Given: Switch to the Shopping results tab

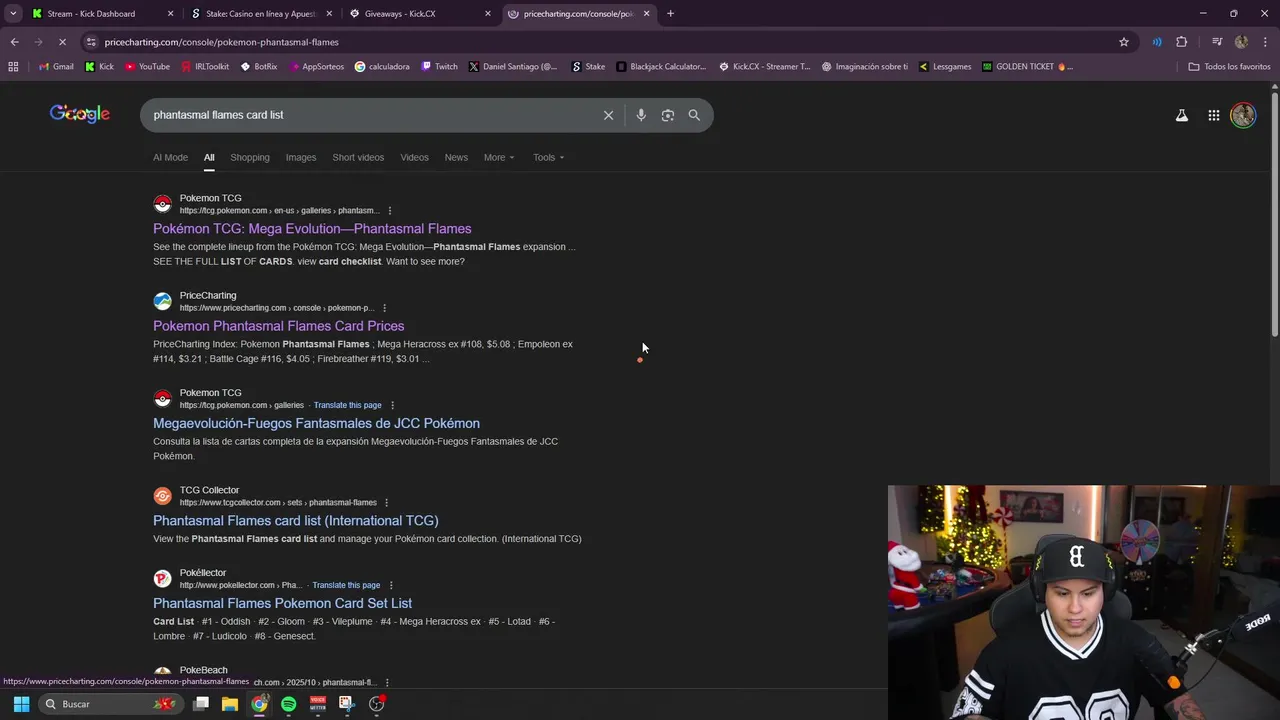Looking at the screenshot, I should tap(250, 157).
